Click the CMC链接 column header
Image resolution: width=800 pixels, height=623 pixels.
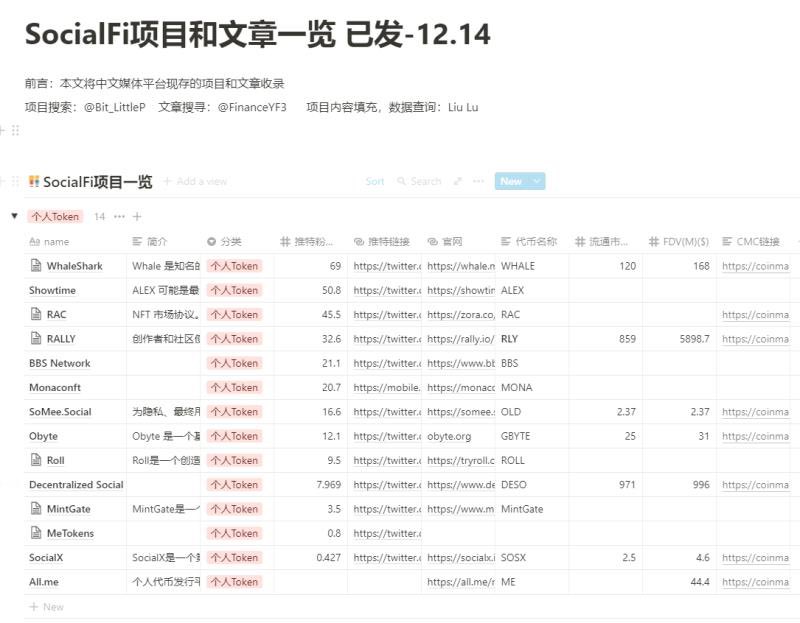[753, 241]
